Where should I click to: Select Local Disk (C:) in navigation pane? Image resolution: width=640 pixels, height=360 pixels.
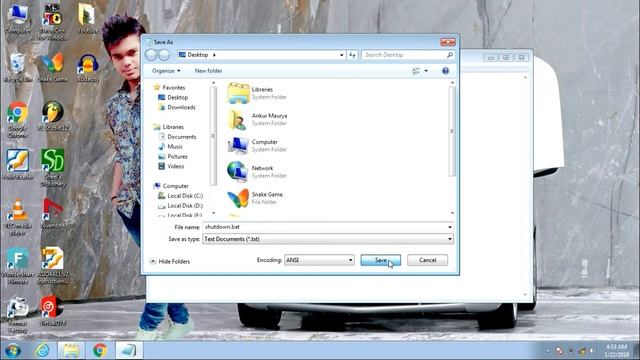pyautogui.click(x=180, y=196)
